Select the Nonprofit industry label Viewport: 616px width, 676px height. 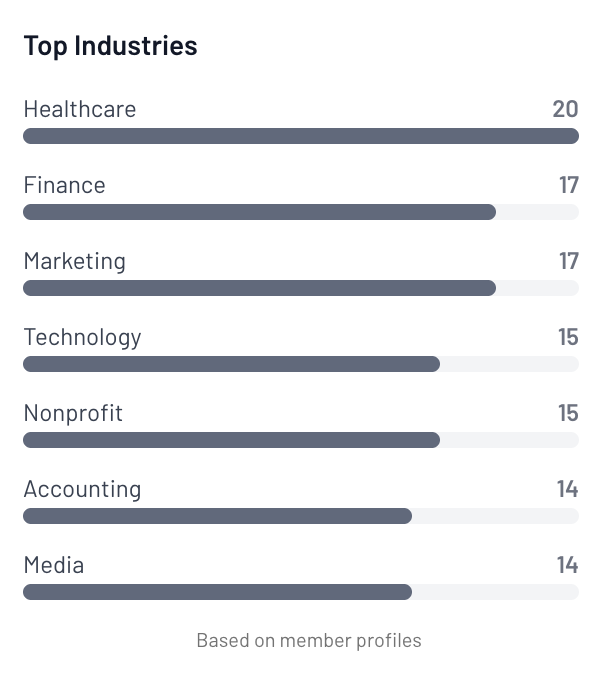(73, 413)
